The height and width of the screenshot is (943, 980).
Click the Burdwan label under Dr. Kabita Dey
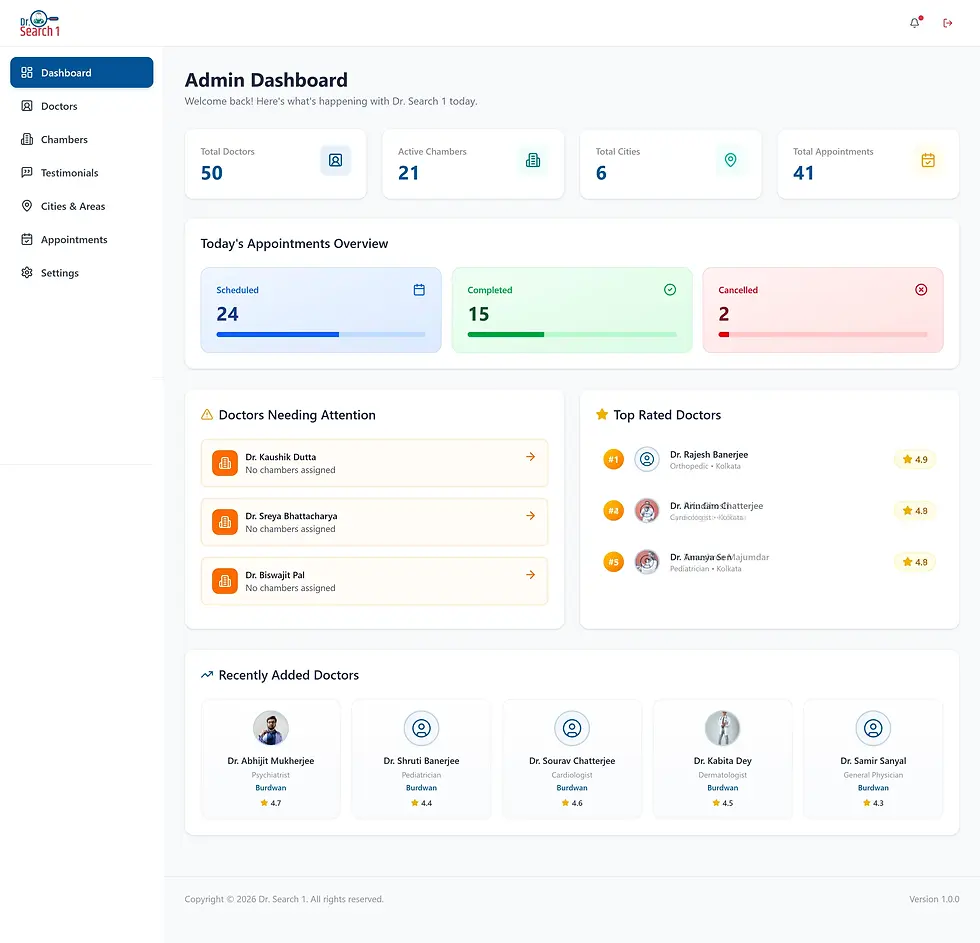(722, 787)
